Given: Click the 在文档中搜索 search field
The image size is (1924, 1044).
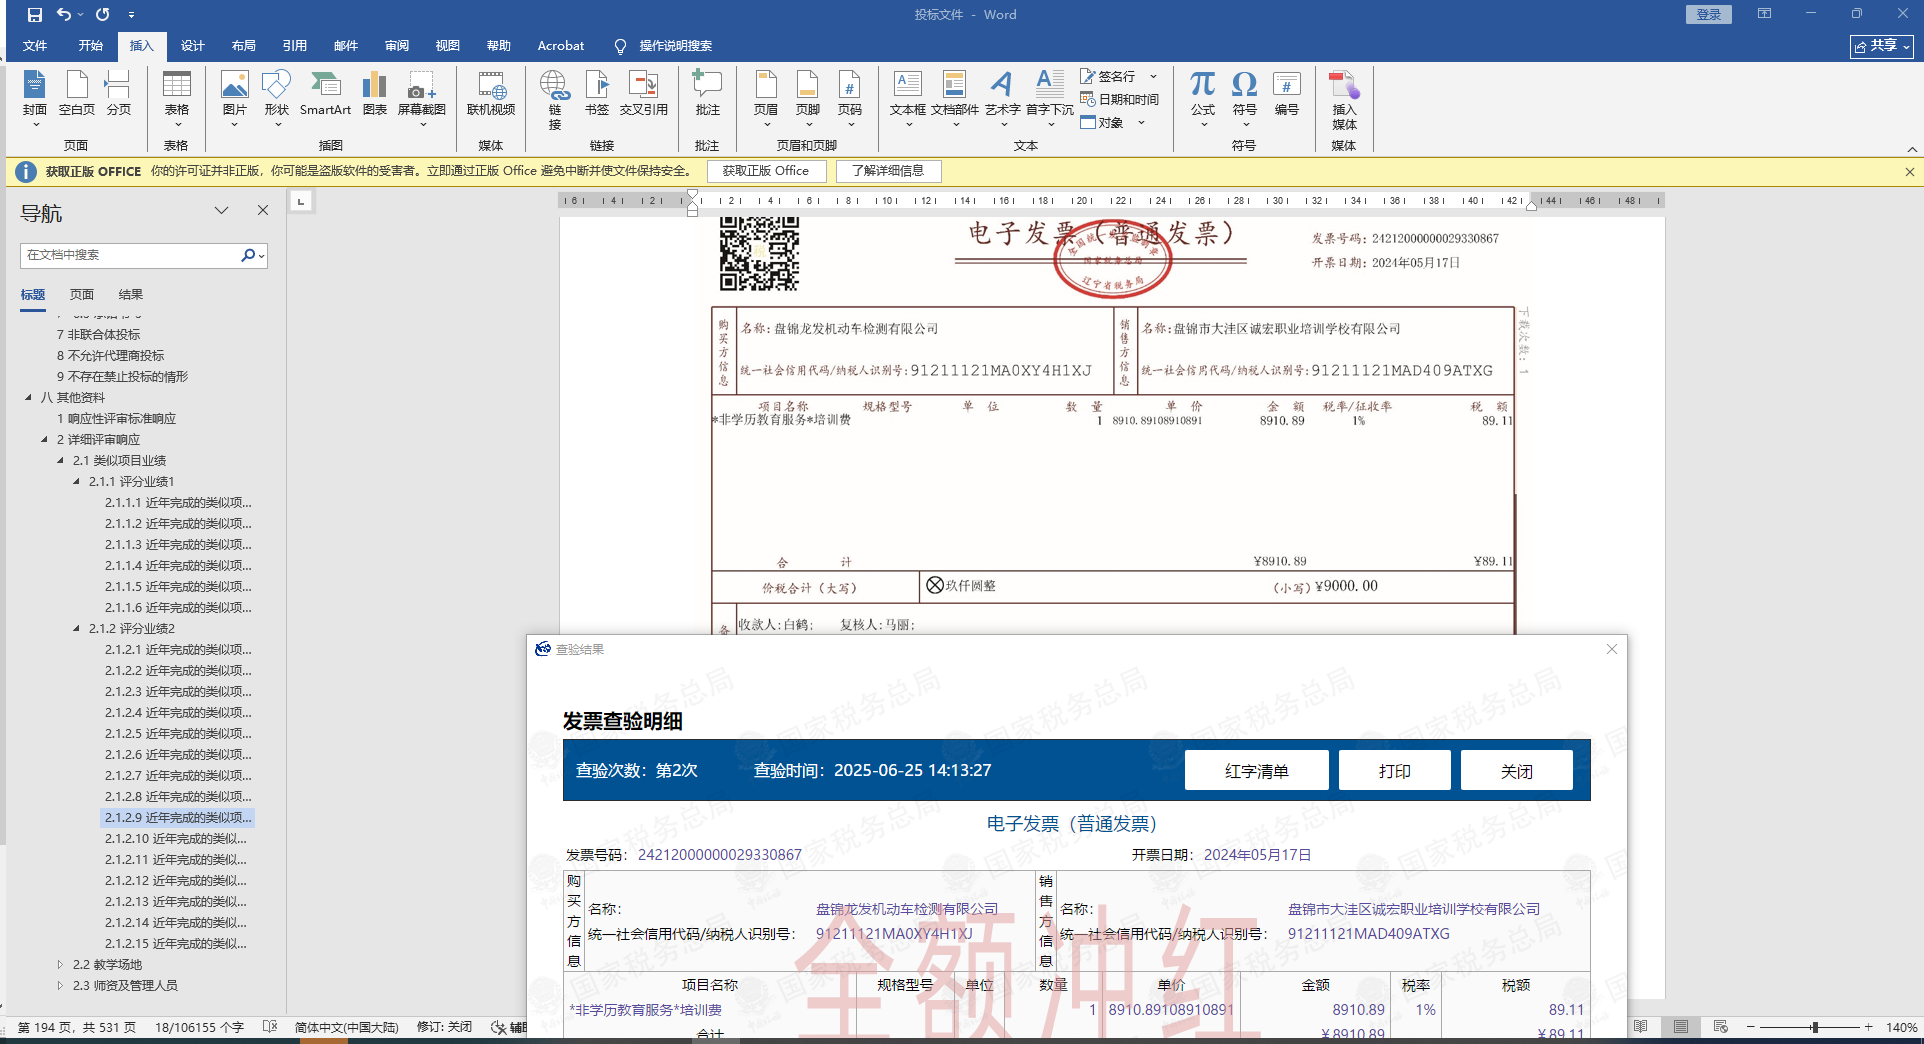Looking at the screenshot, I should click(x=130, y=255).
